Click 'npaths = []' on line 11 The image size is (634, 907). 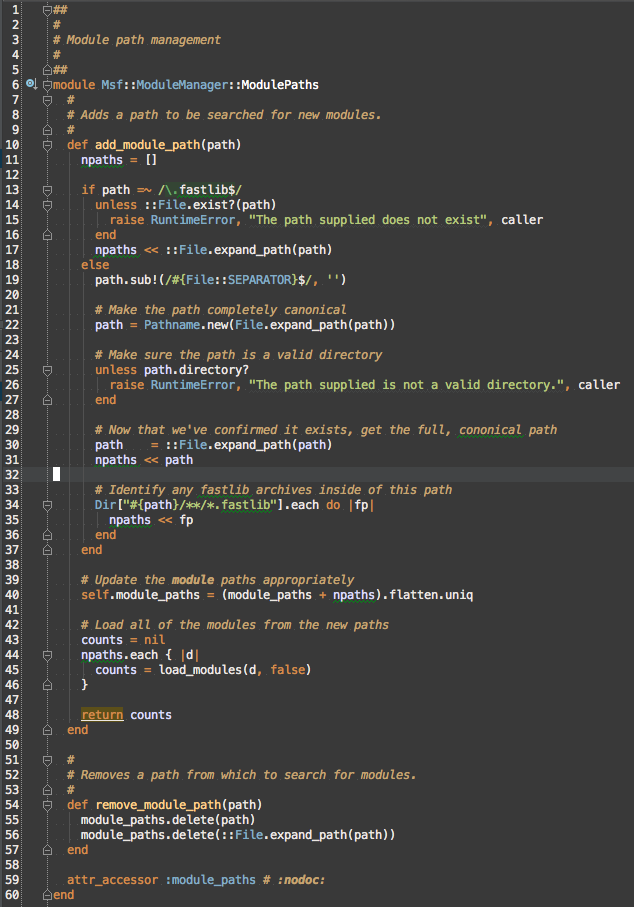pos(119,160)
